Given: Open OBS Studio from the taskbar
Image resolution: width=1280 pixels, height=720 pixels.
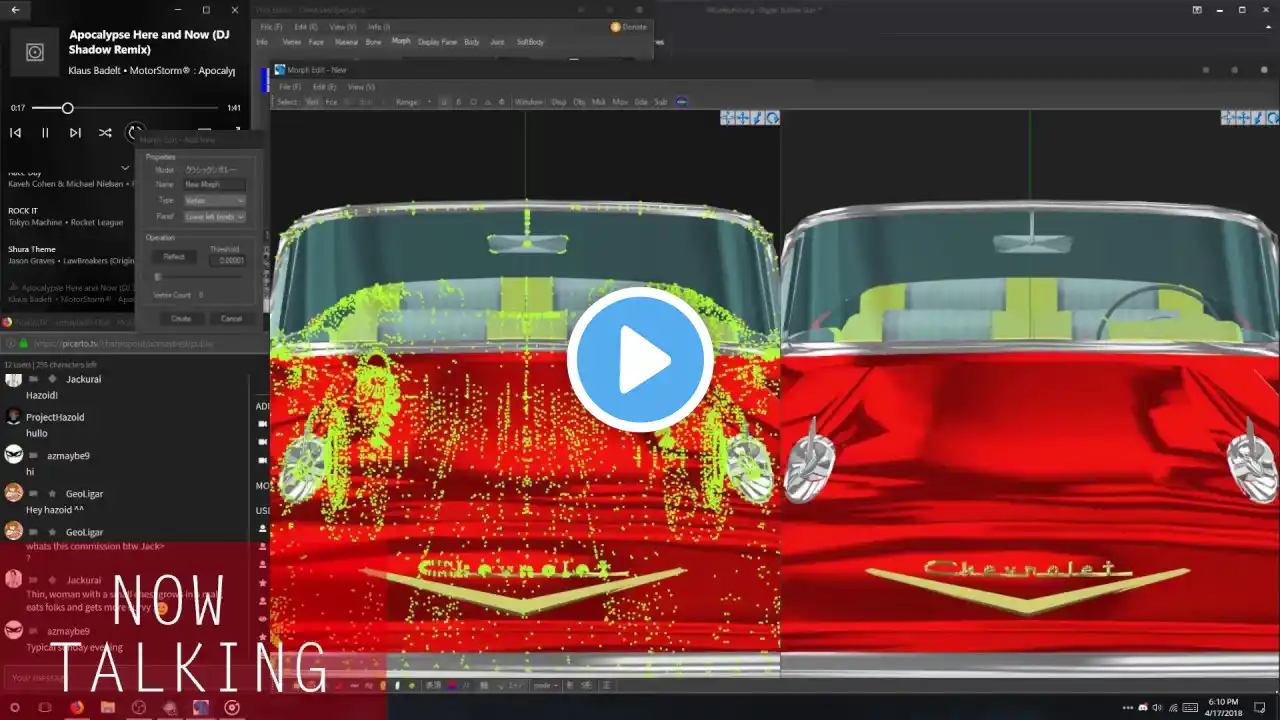Looking at the screenshot, I should (x=139, y=708).
